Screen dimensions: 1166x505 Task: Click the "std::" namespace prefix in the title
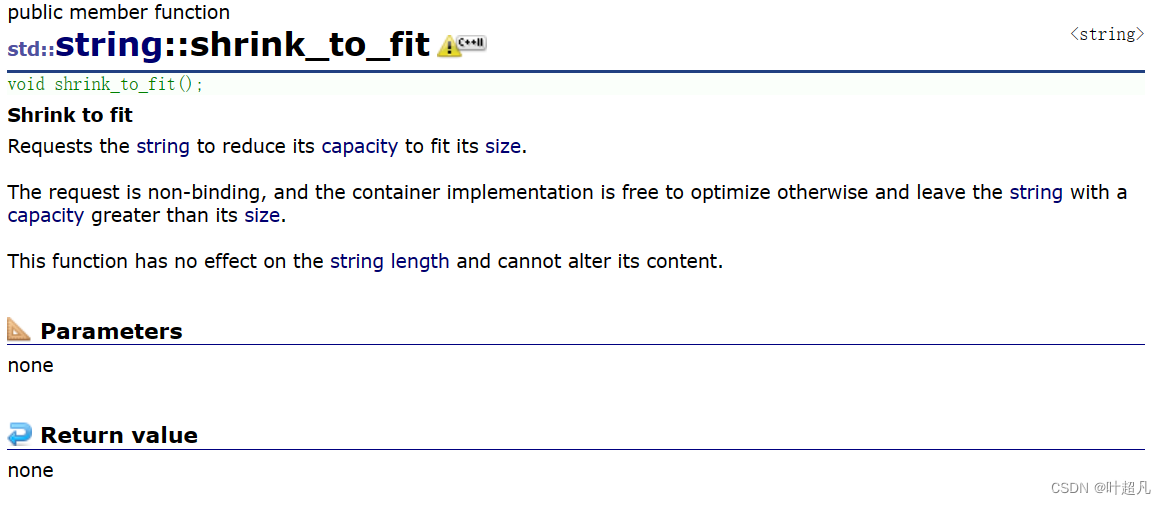(x=31, y=48)
